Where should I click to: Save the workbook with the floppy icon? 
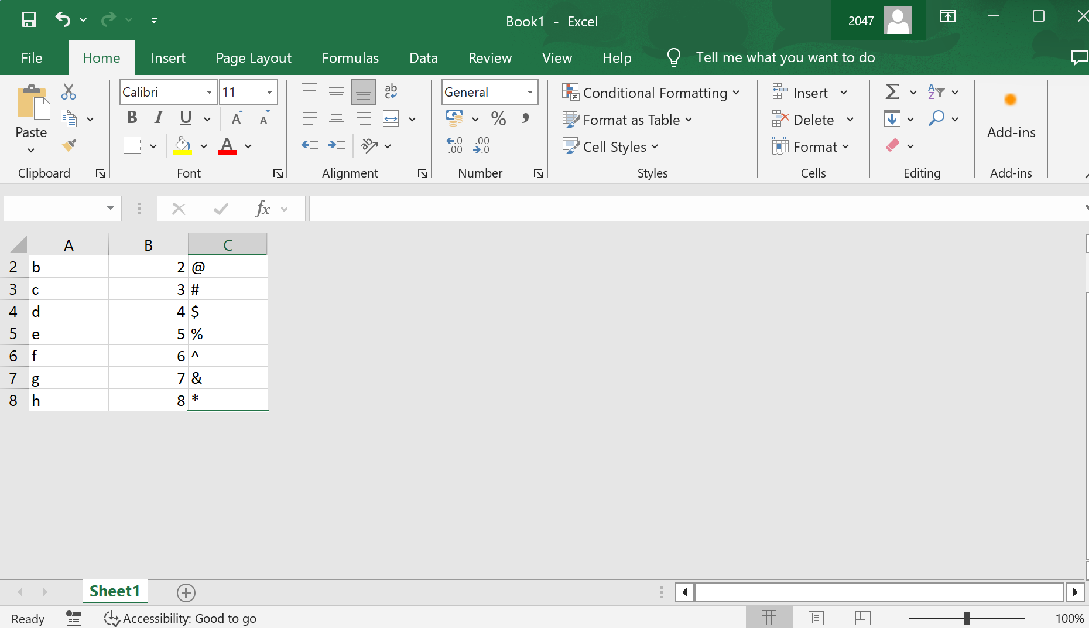click(x=29, y=19)
